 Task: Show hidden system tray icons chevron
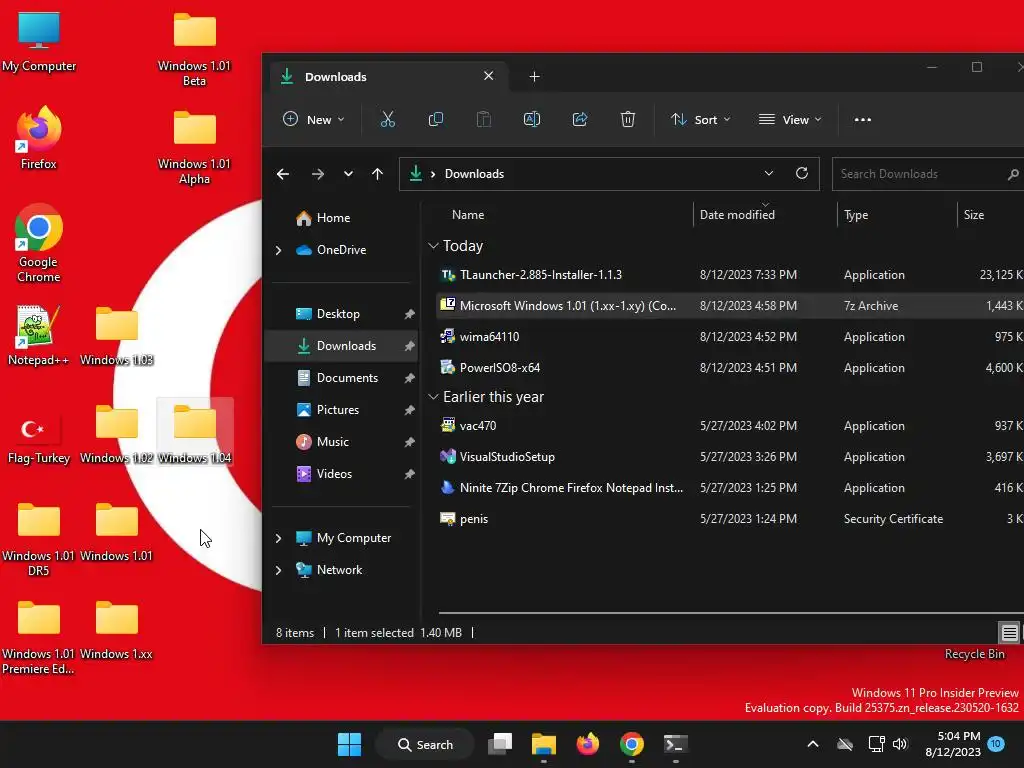813,744
